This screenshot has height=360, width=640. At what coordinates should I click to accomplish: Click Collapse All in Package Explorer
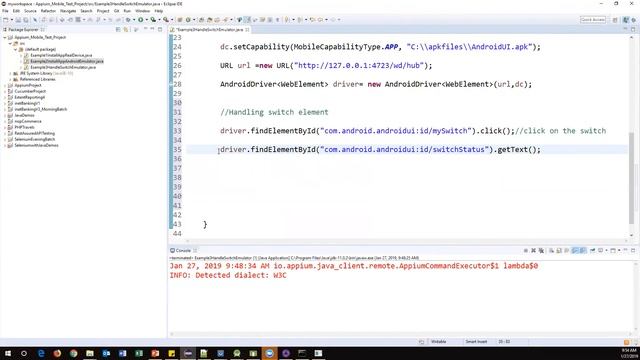click(x=118, y=29)
